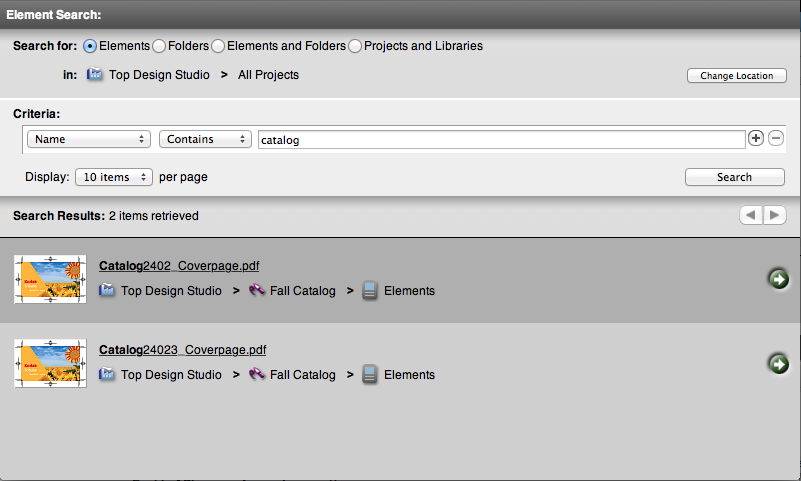The height and width of the screenshot is (481, 801).
Task: Remove the criteria row with minus icon
Action: click(775, 139)
